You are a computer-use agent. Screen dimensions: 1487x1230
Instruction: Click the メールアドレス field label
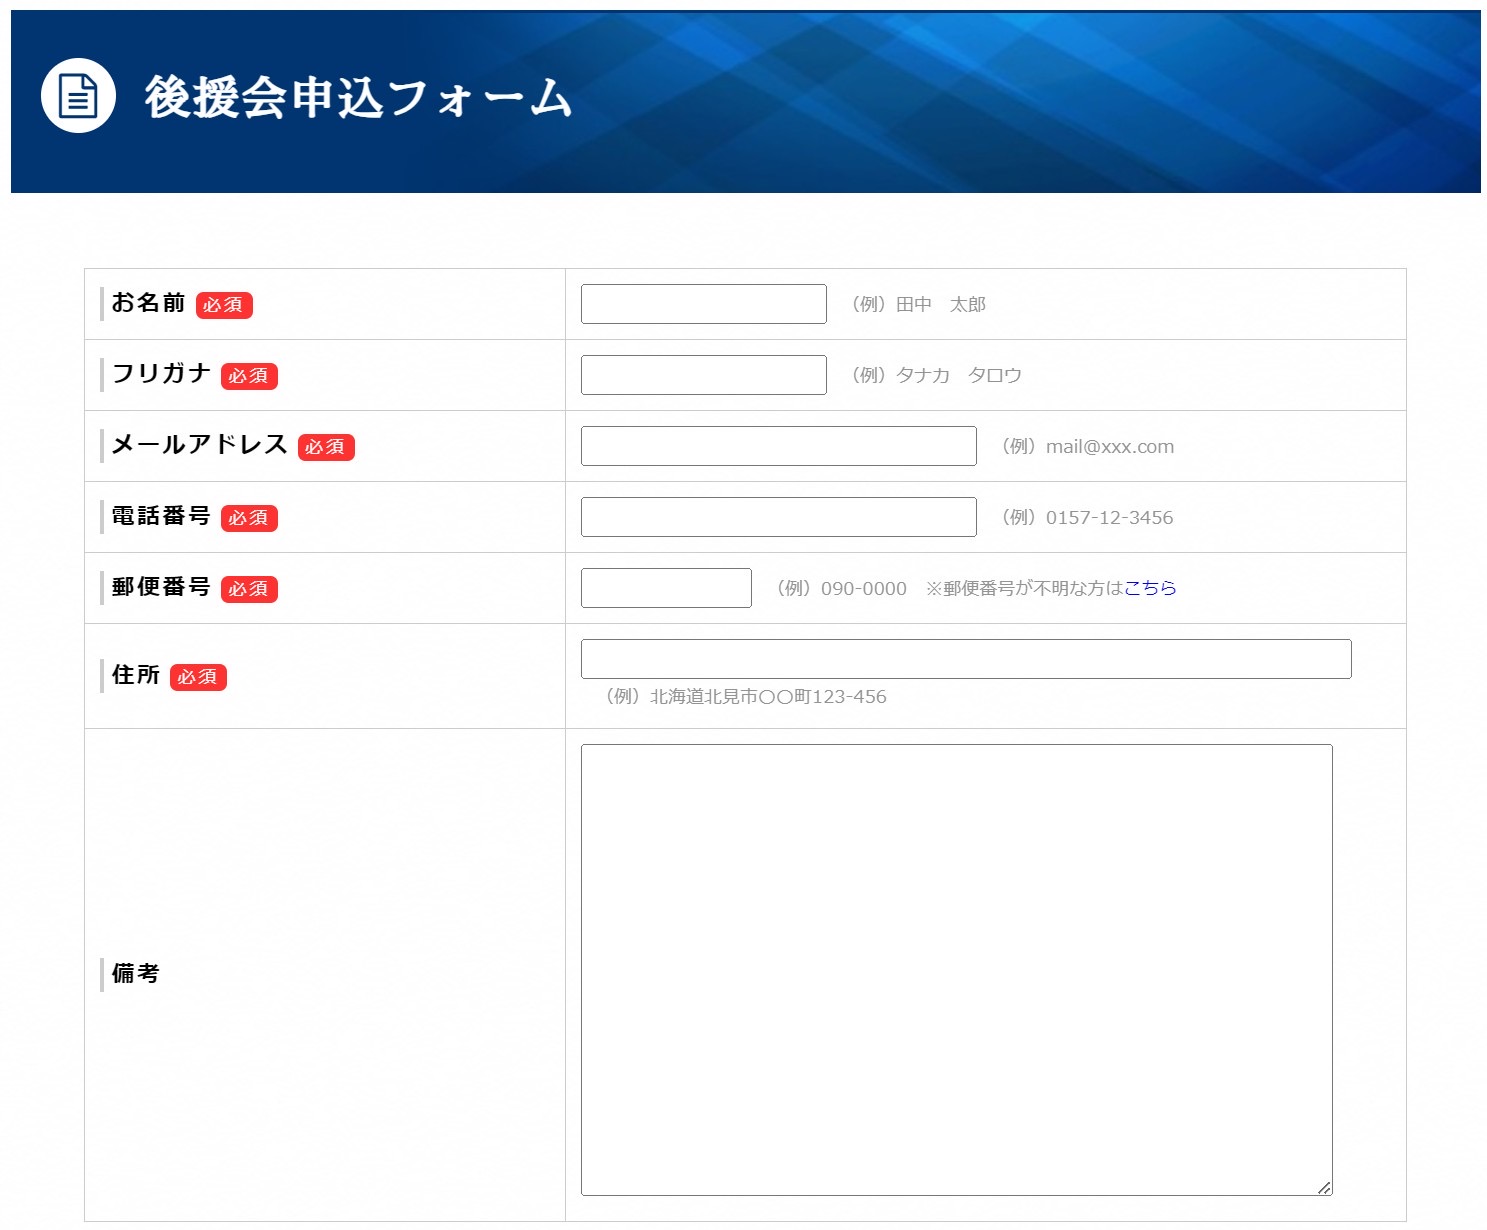(199, 445)
